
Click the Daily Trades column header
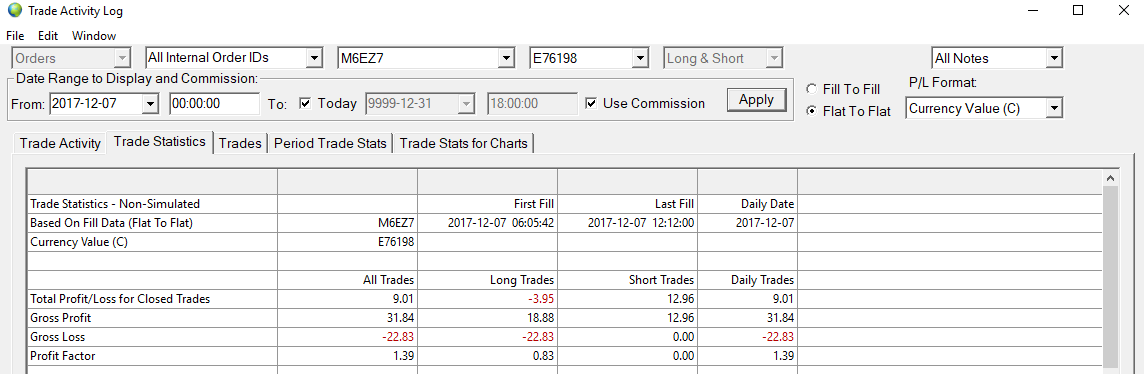pyautogui.click(x=762, y=280)
